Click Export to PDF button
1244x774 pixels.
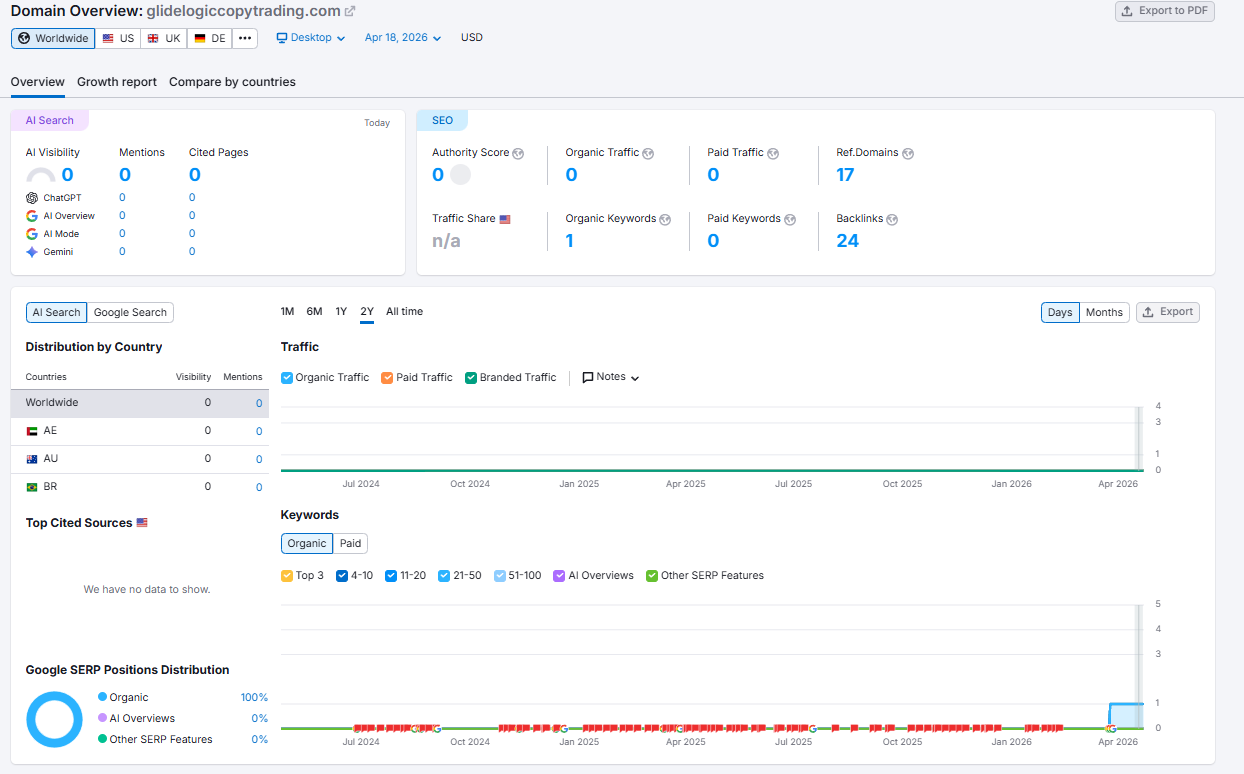pos(1165,11)
